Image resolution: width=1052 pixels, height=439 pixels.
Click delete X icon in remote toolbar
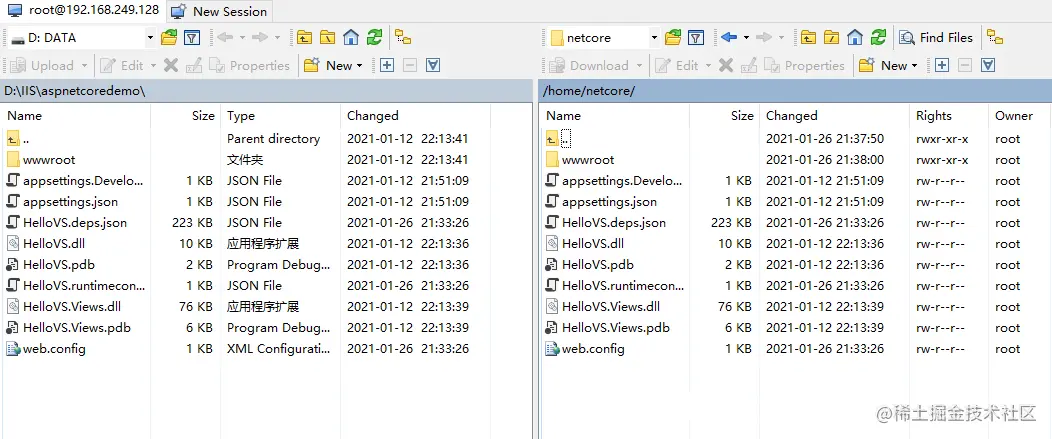point(726,65)
